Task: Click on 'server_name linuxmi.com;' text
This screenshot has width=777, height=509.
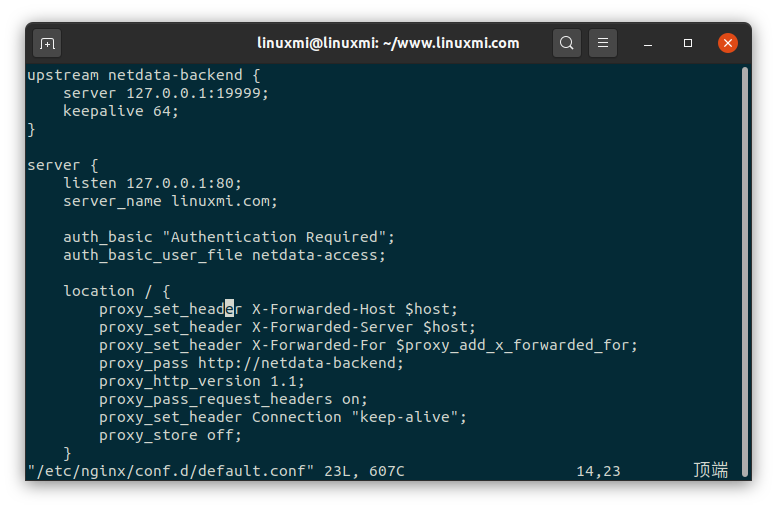Action: click(170, 201)
